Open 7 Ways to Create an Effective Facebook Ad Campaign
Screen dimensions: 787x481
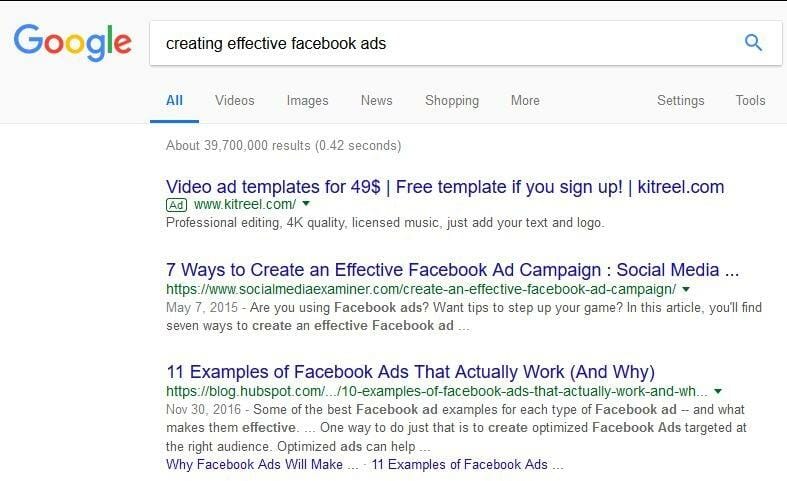pos(452,270)
